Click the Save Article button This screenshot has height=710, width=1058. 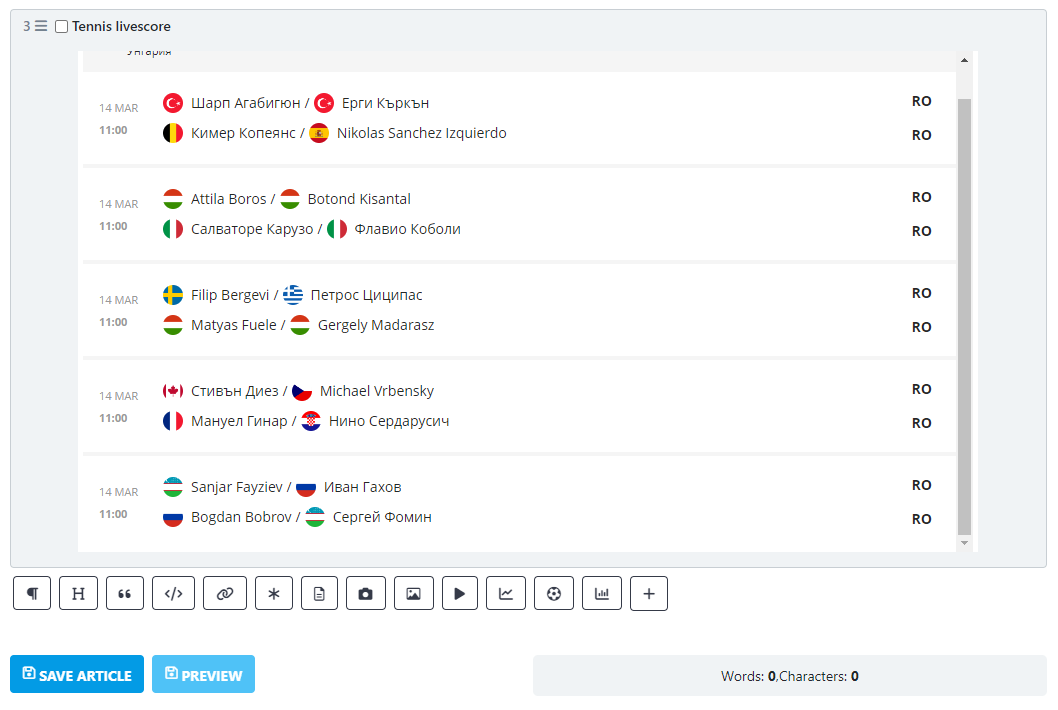(77, 674)
